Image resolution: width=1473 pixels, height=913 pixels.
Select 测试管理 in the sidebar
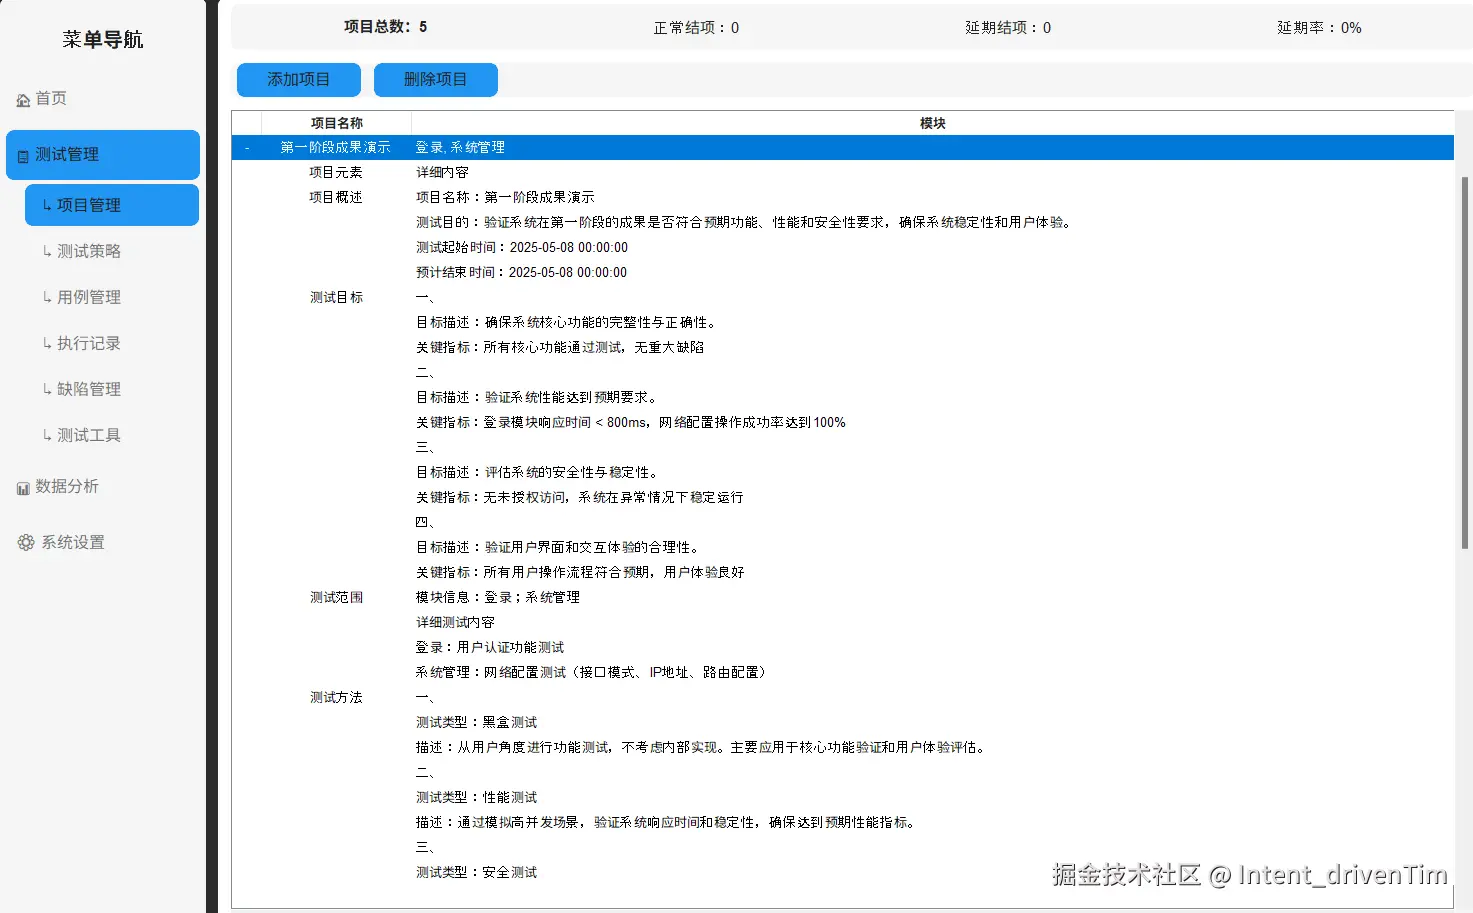(x=103, y=155)
